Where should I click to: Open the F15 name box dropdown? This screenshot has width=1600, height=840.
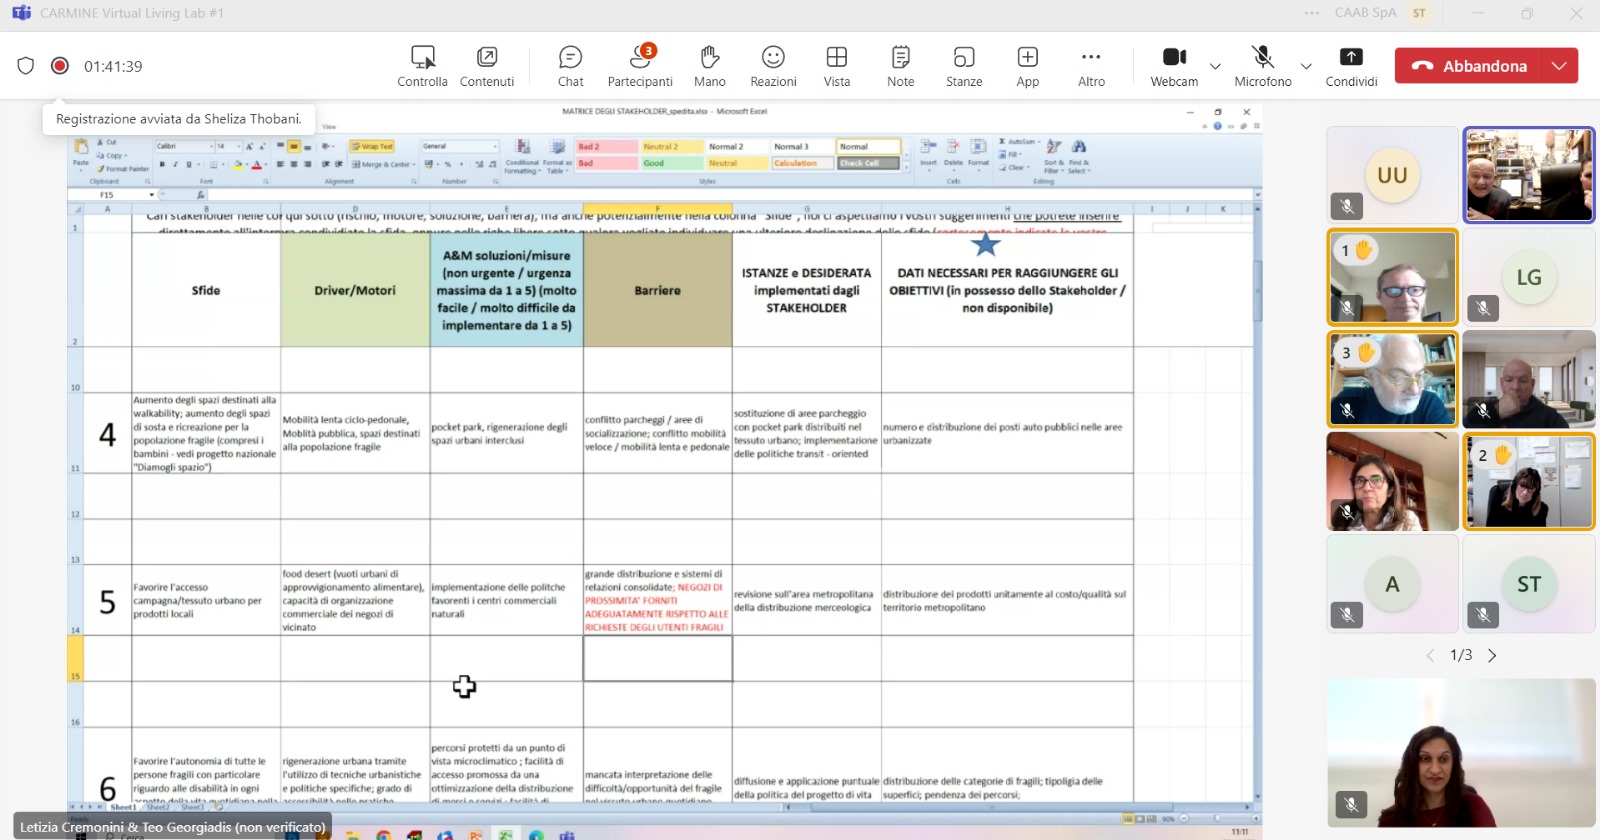[151, 195]
